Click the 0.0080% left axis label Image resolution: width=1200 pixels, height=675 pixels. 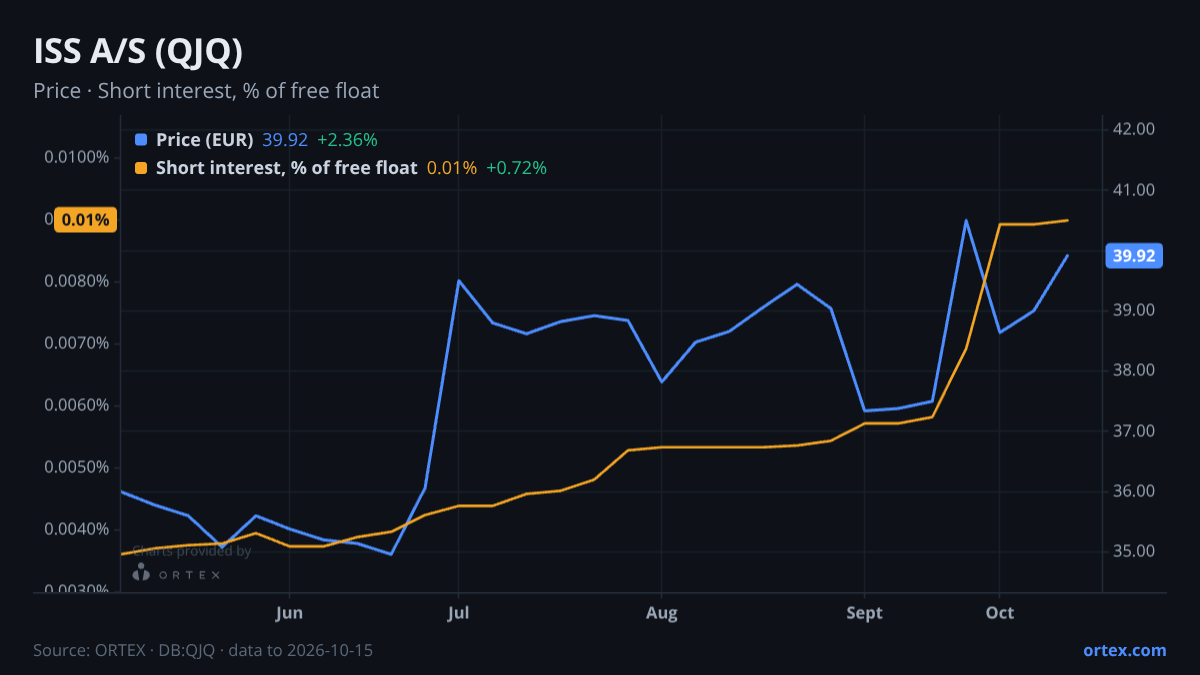[77, 281]
